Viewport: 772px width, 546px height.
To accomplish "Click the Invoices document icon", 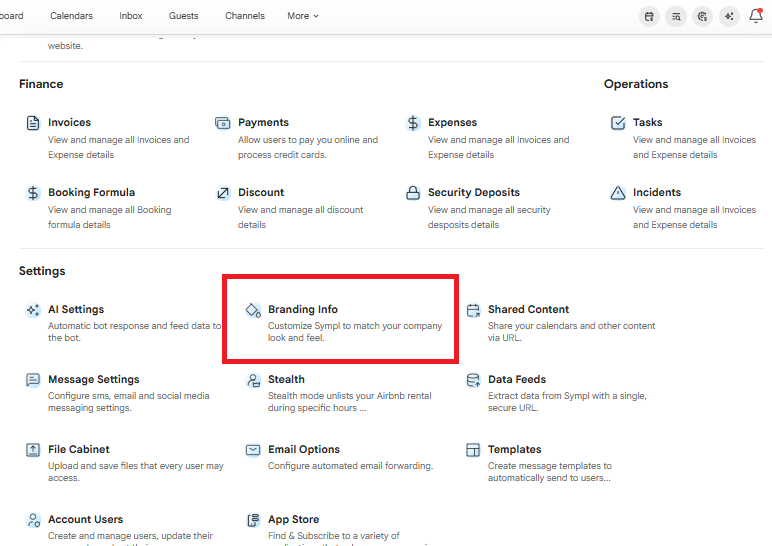I will 33,123.
